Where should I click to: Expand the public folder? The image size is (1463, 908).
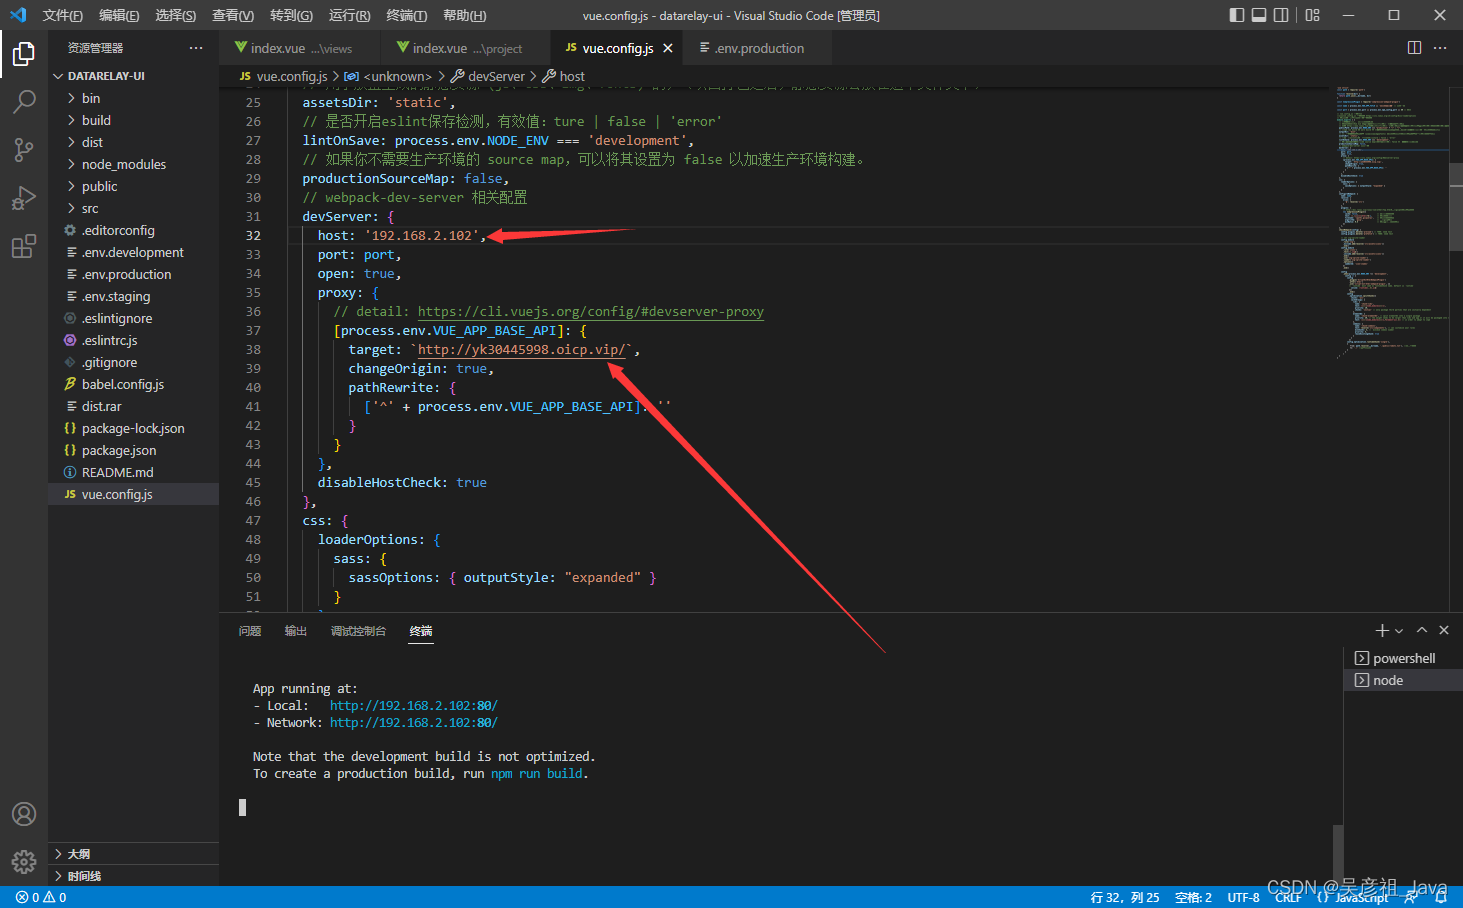133,186
